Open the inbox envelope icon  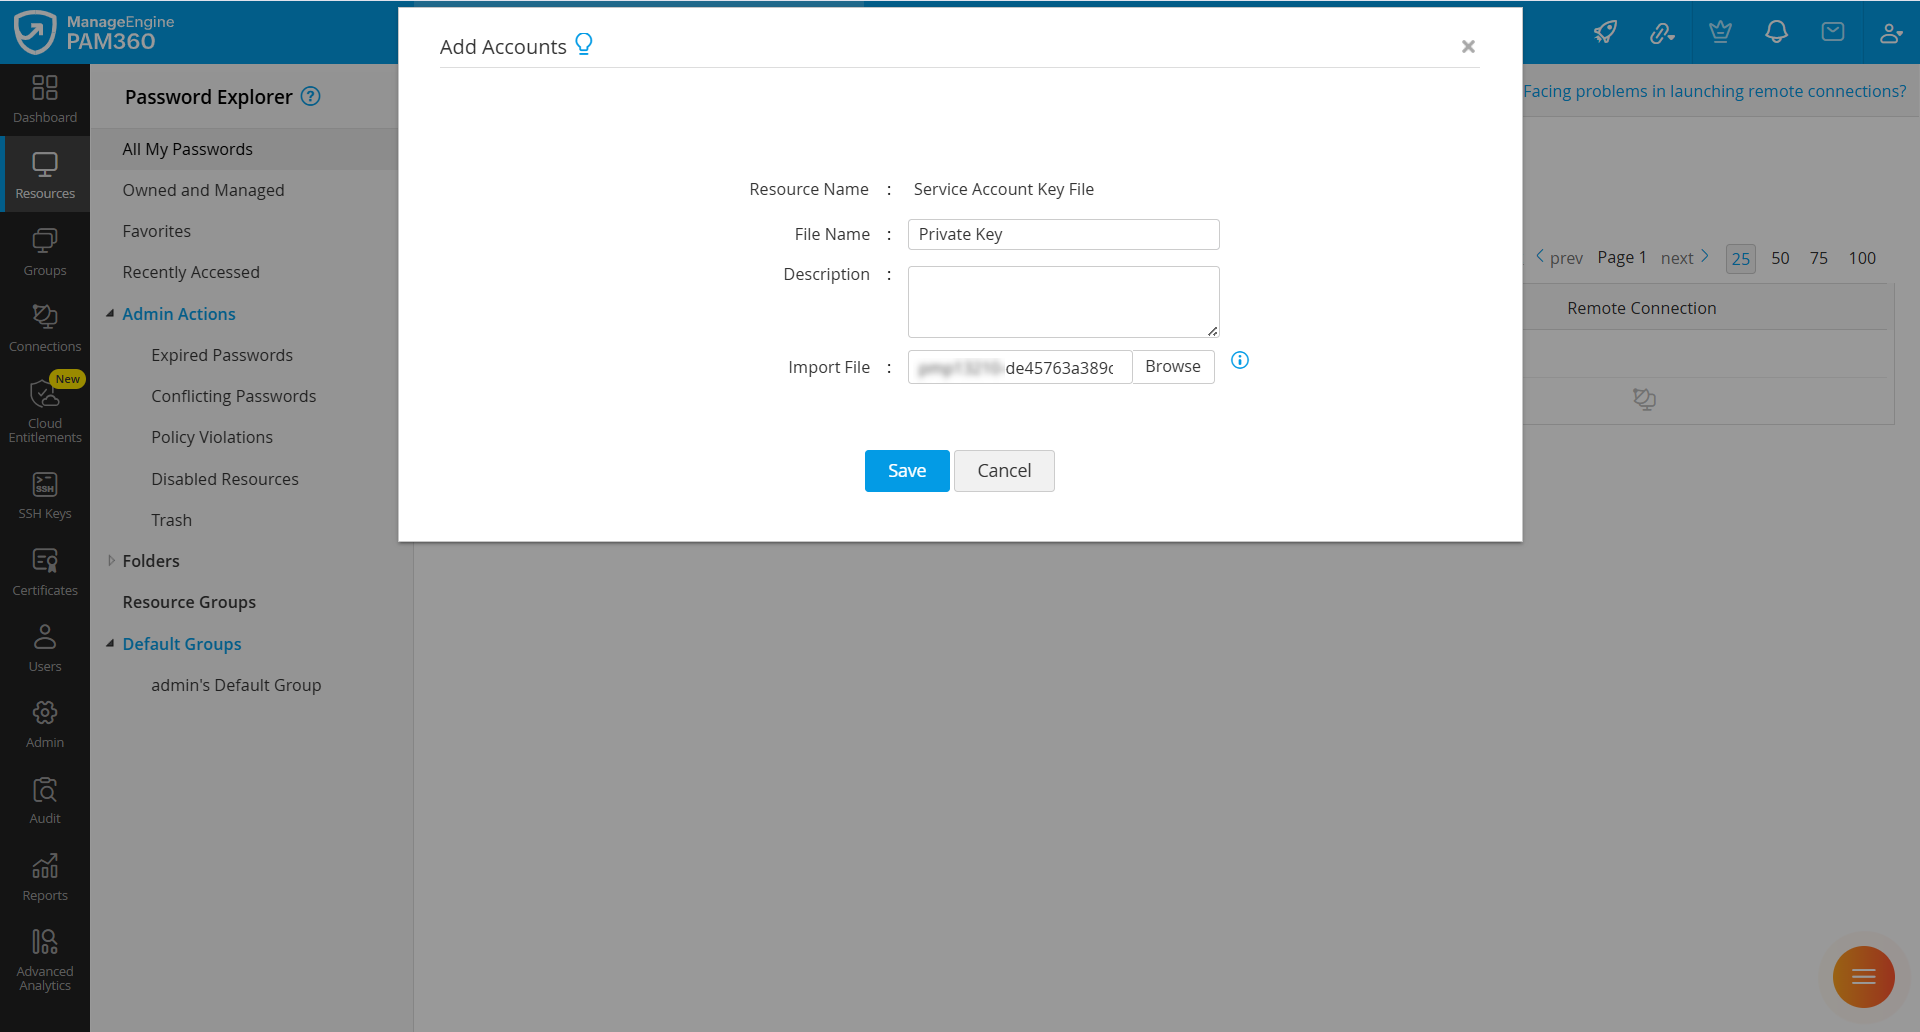coord(1833,32)
